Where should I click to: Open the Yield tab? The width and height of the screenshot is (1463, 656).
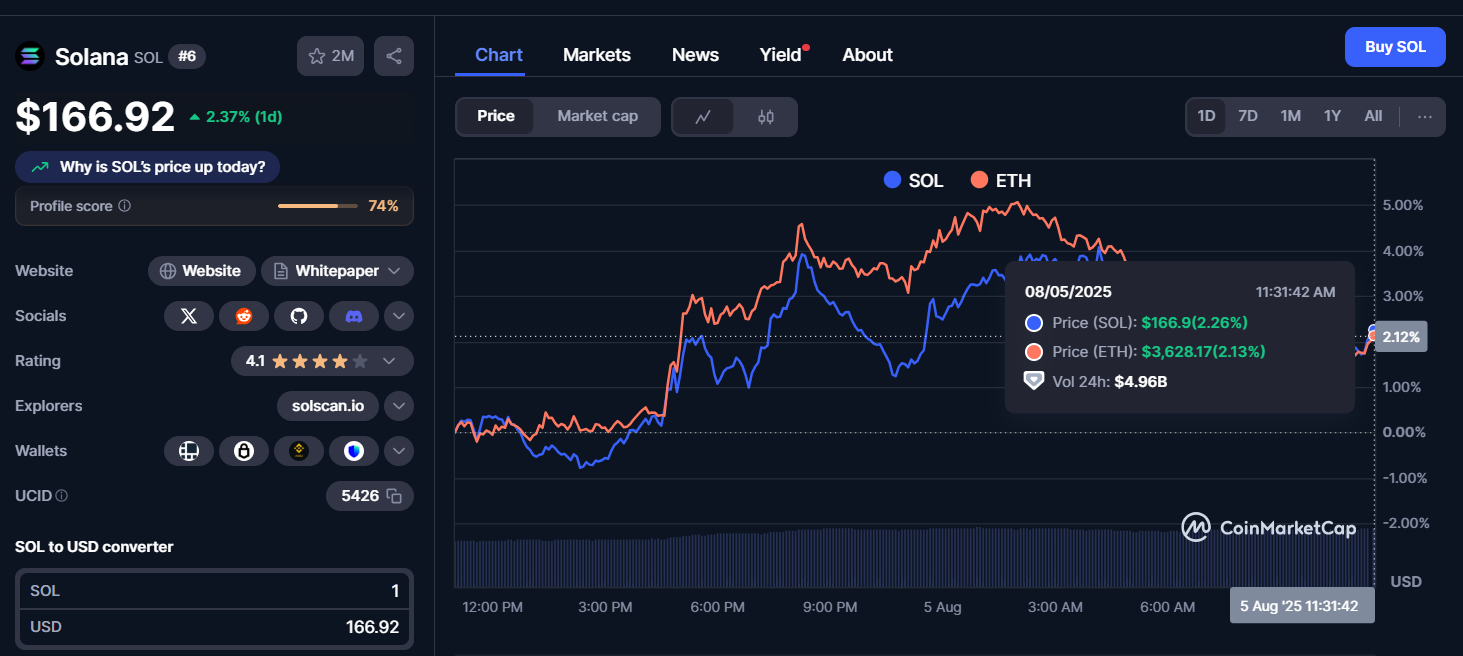[x=781, y=55]
